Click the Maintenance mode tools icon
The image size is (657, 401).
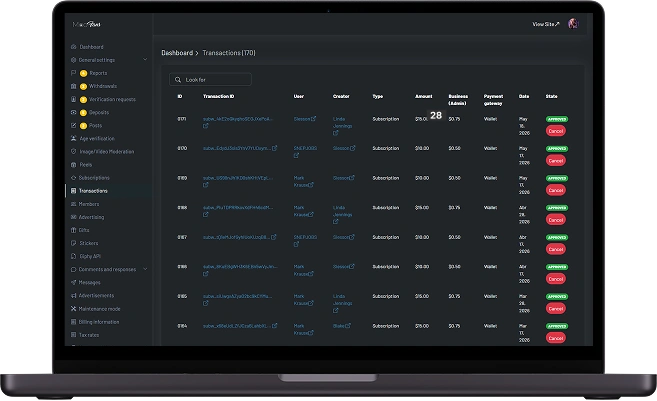74,309
